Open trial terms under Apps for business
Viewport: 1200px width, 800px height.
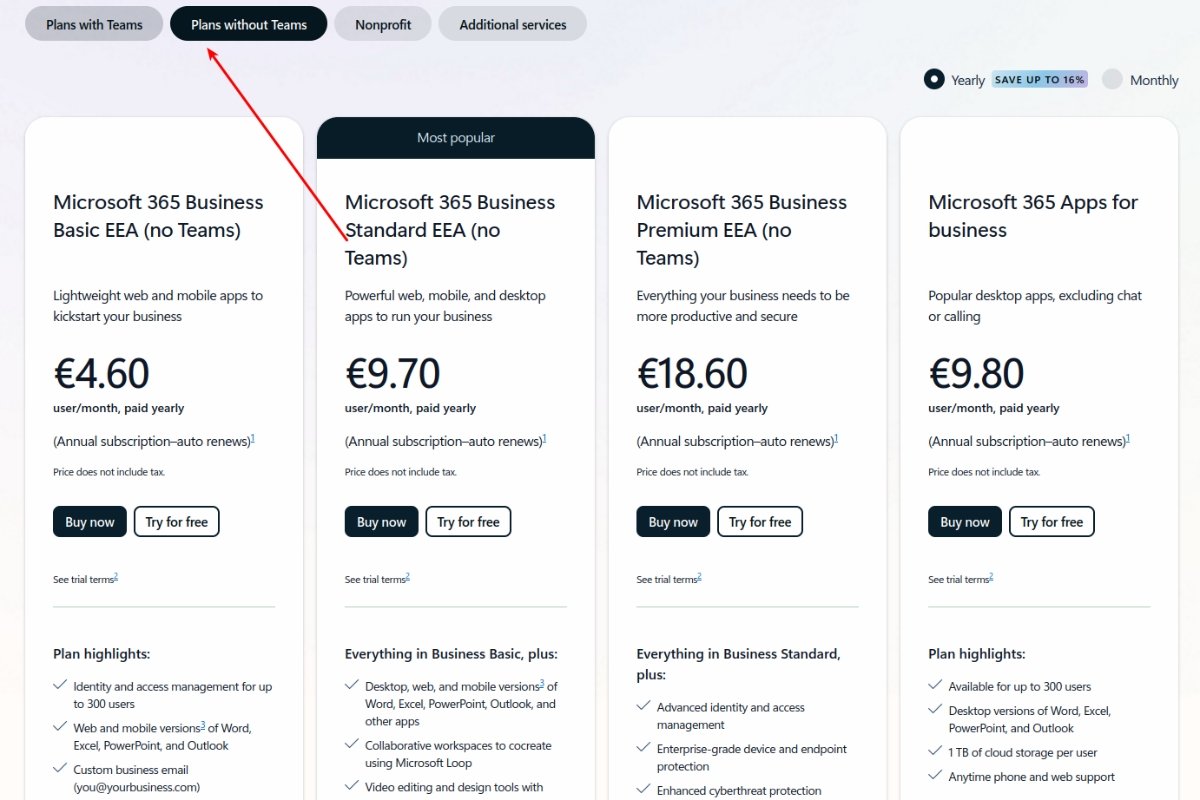click(960, 578)
